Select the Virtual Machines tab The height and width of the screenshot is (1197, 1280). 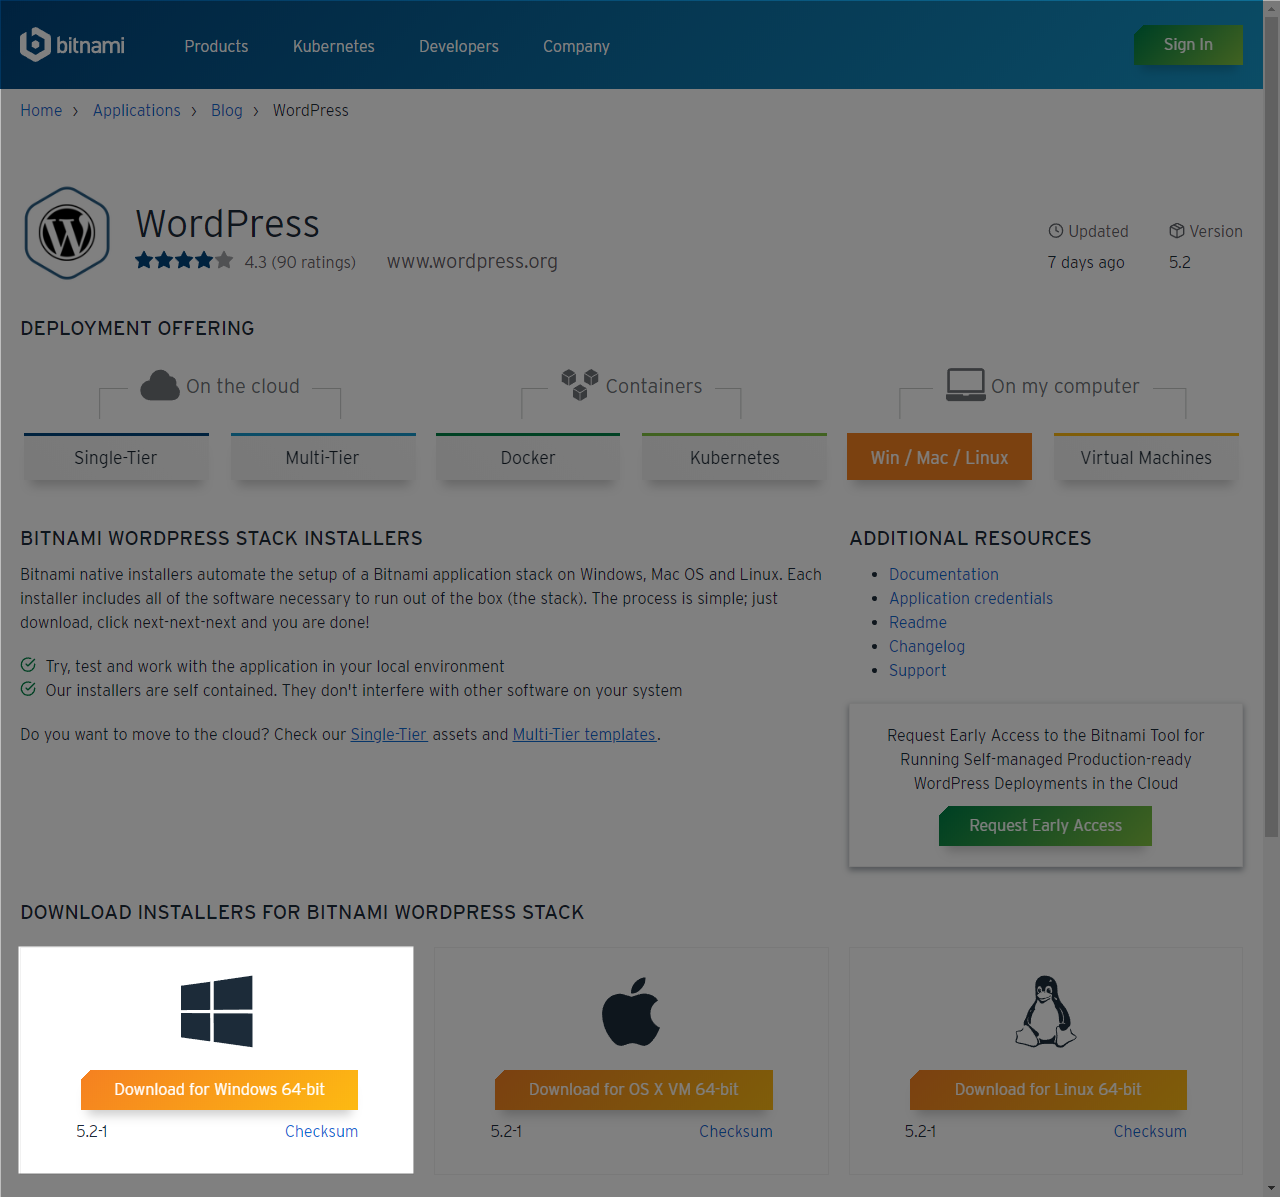coord(1146,457)
